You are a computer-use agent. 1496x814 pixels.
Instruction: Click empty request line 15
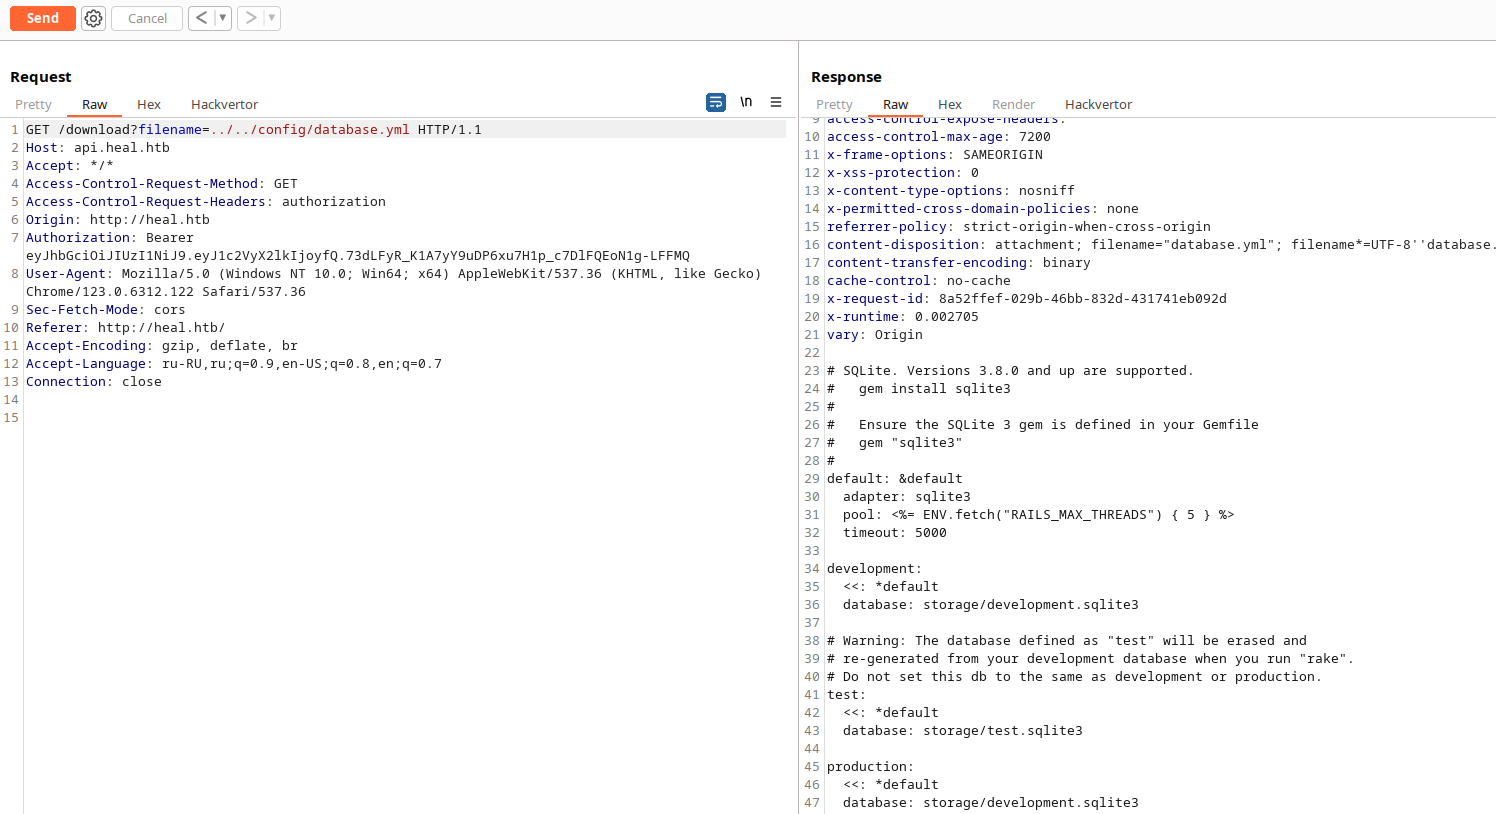[x=405, y=418]
